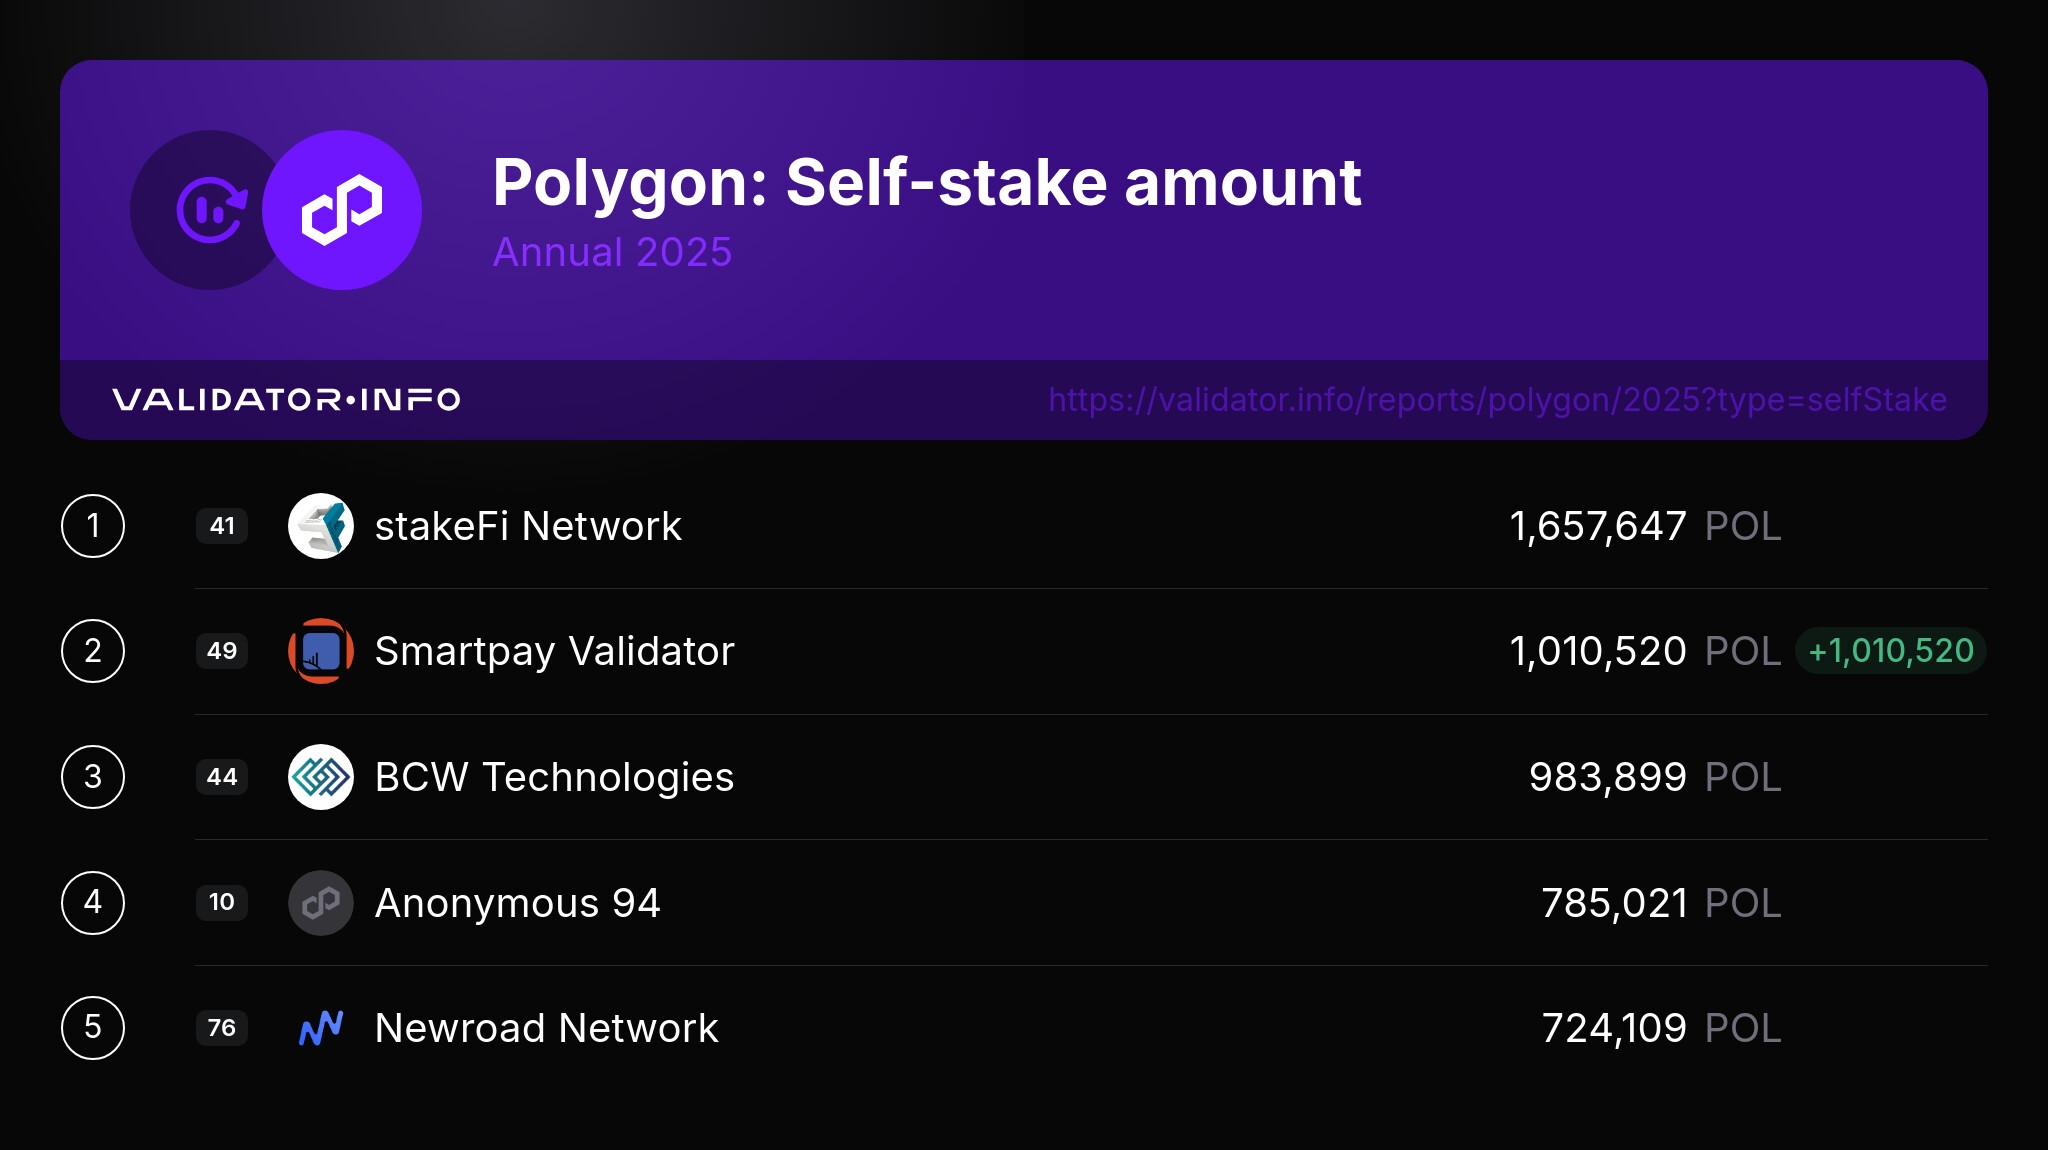Click the Smartpay Validator logo icon
The height and width of the screenshot is (1150, 2048).
pos(321,651)
